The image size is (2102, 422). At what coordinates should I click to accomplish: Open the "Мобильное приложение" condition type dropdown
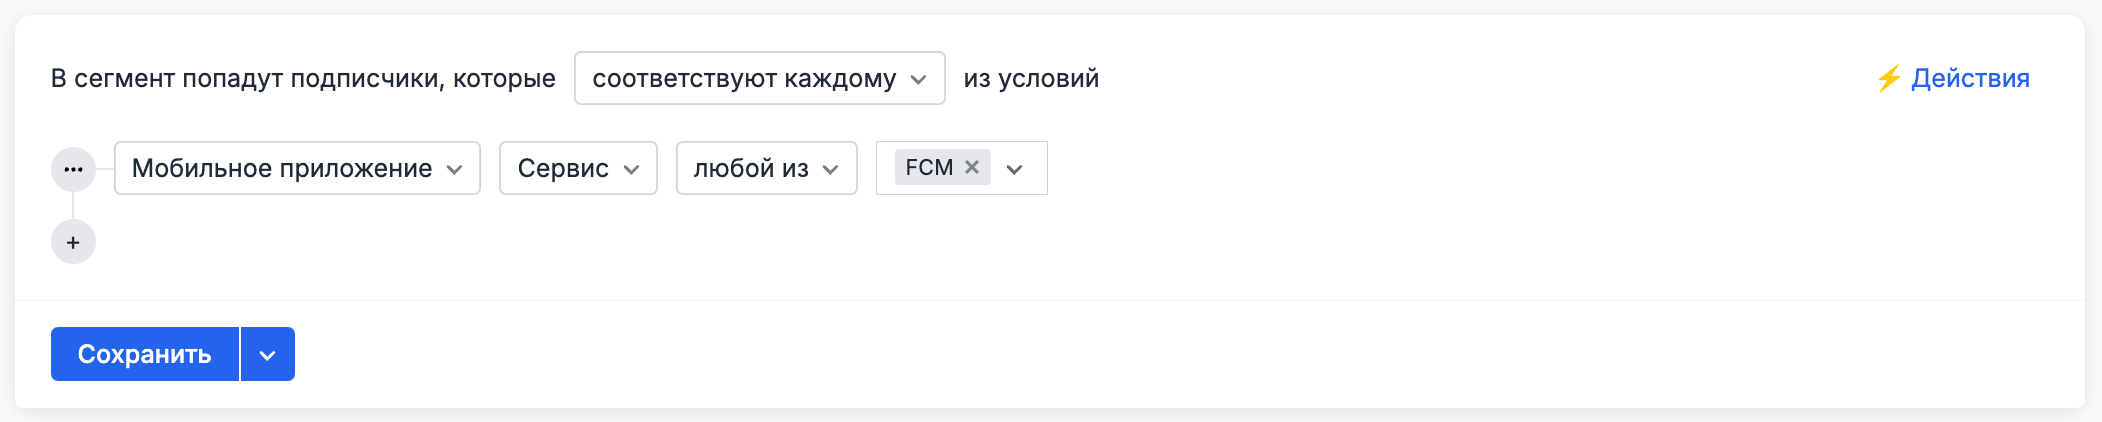pos(282,168)
